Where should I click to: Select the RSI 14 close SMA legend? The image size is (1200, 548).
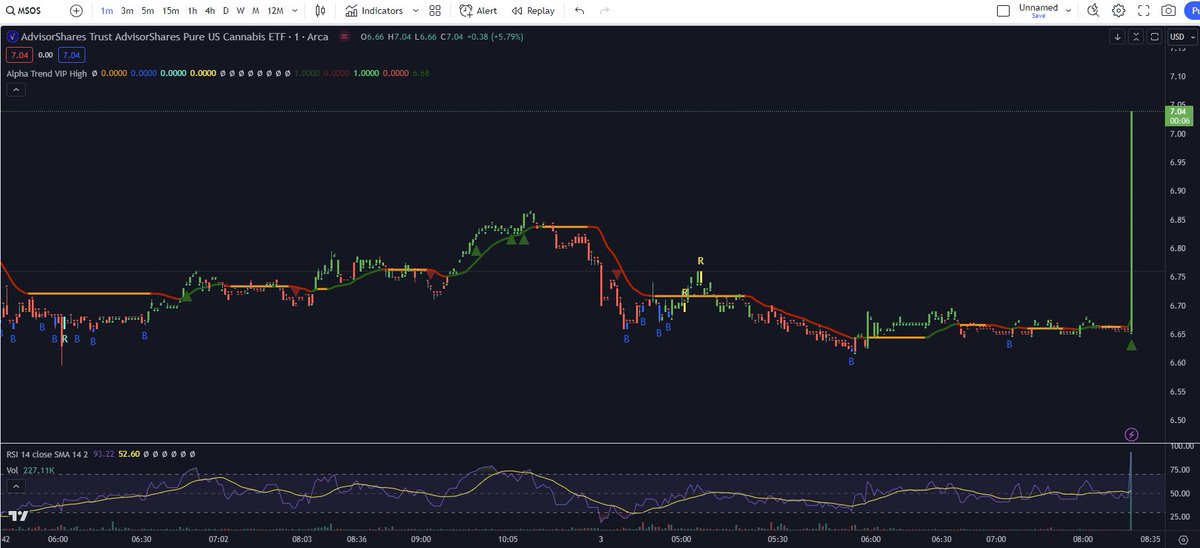click(x=46, y=453)
